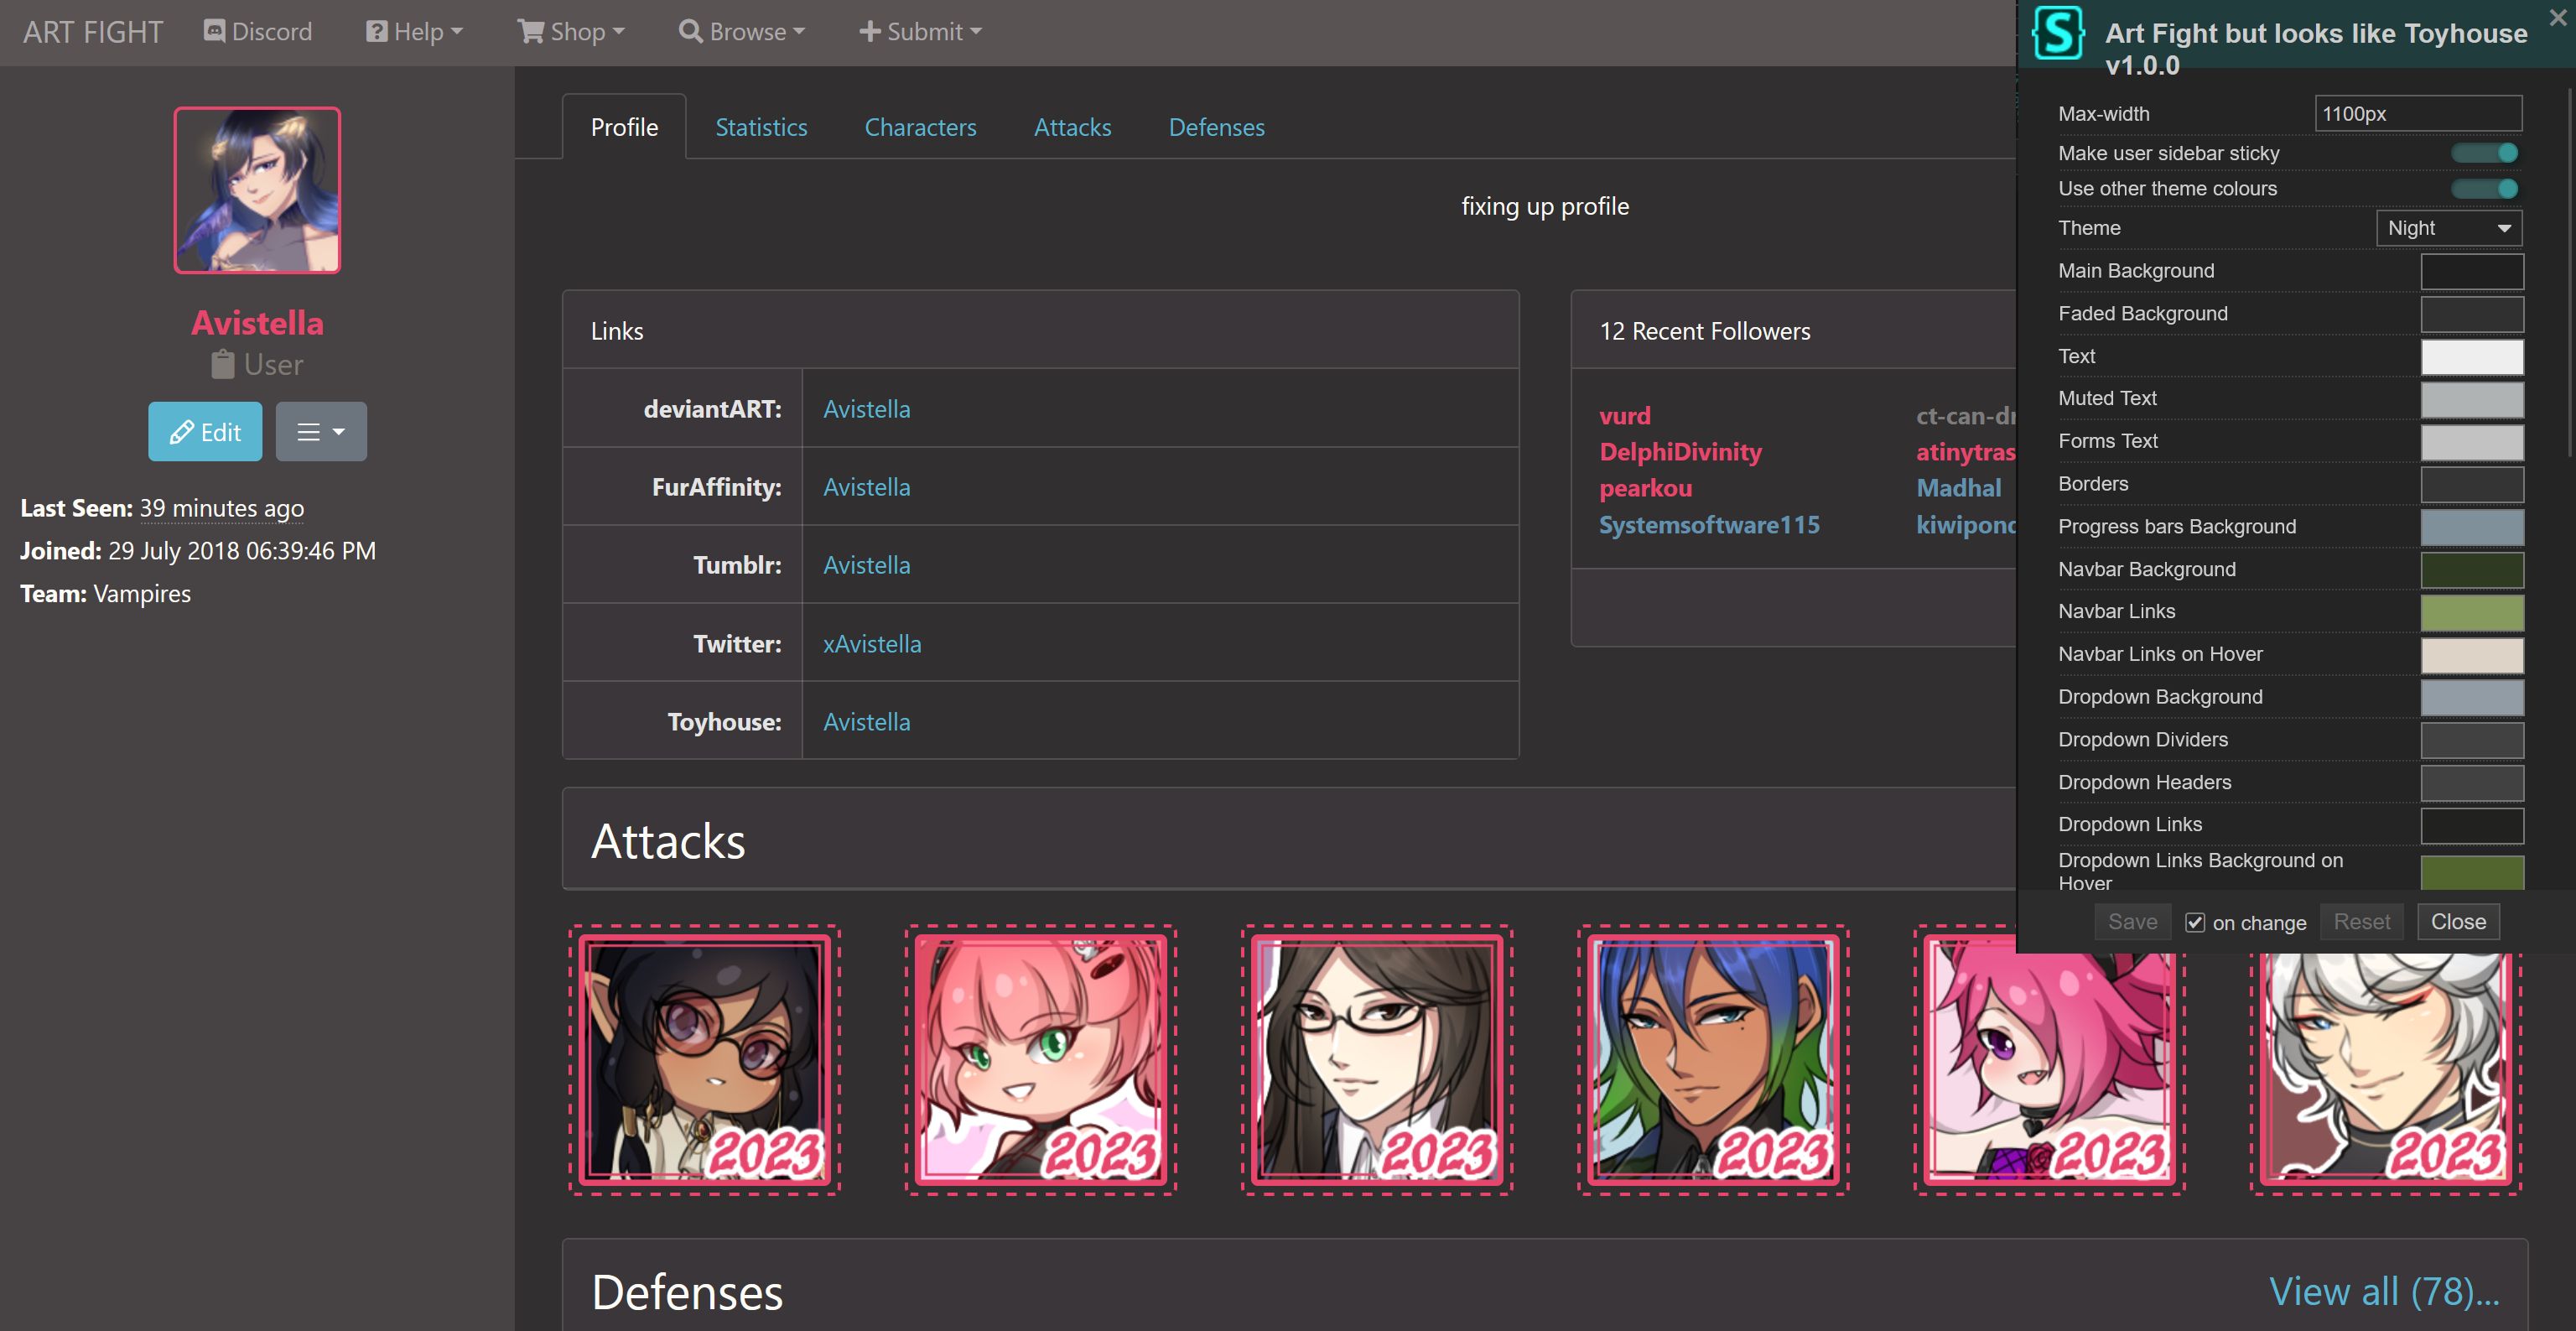2576x1331 pixels.
Task: Open follower Systemsoftware115's profile
Action: (1709, 525)
